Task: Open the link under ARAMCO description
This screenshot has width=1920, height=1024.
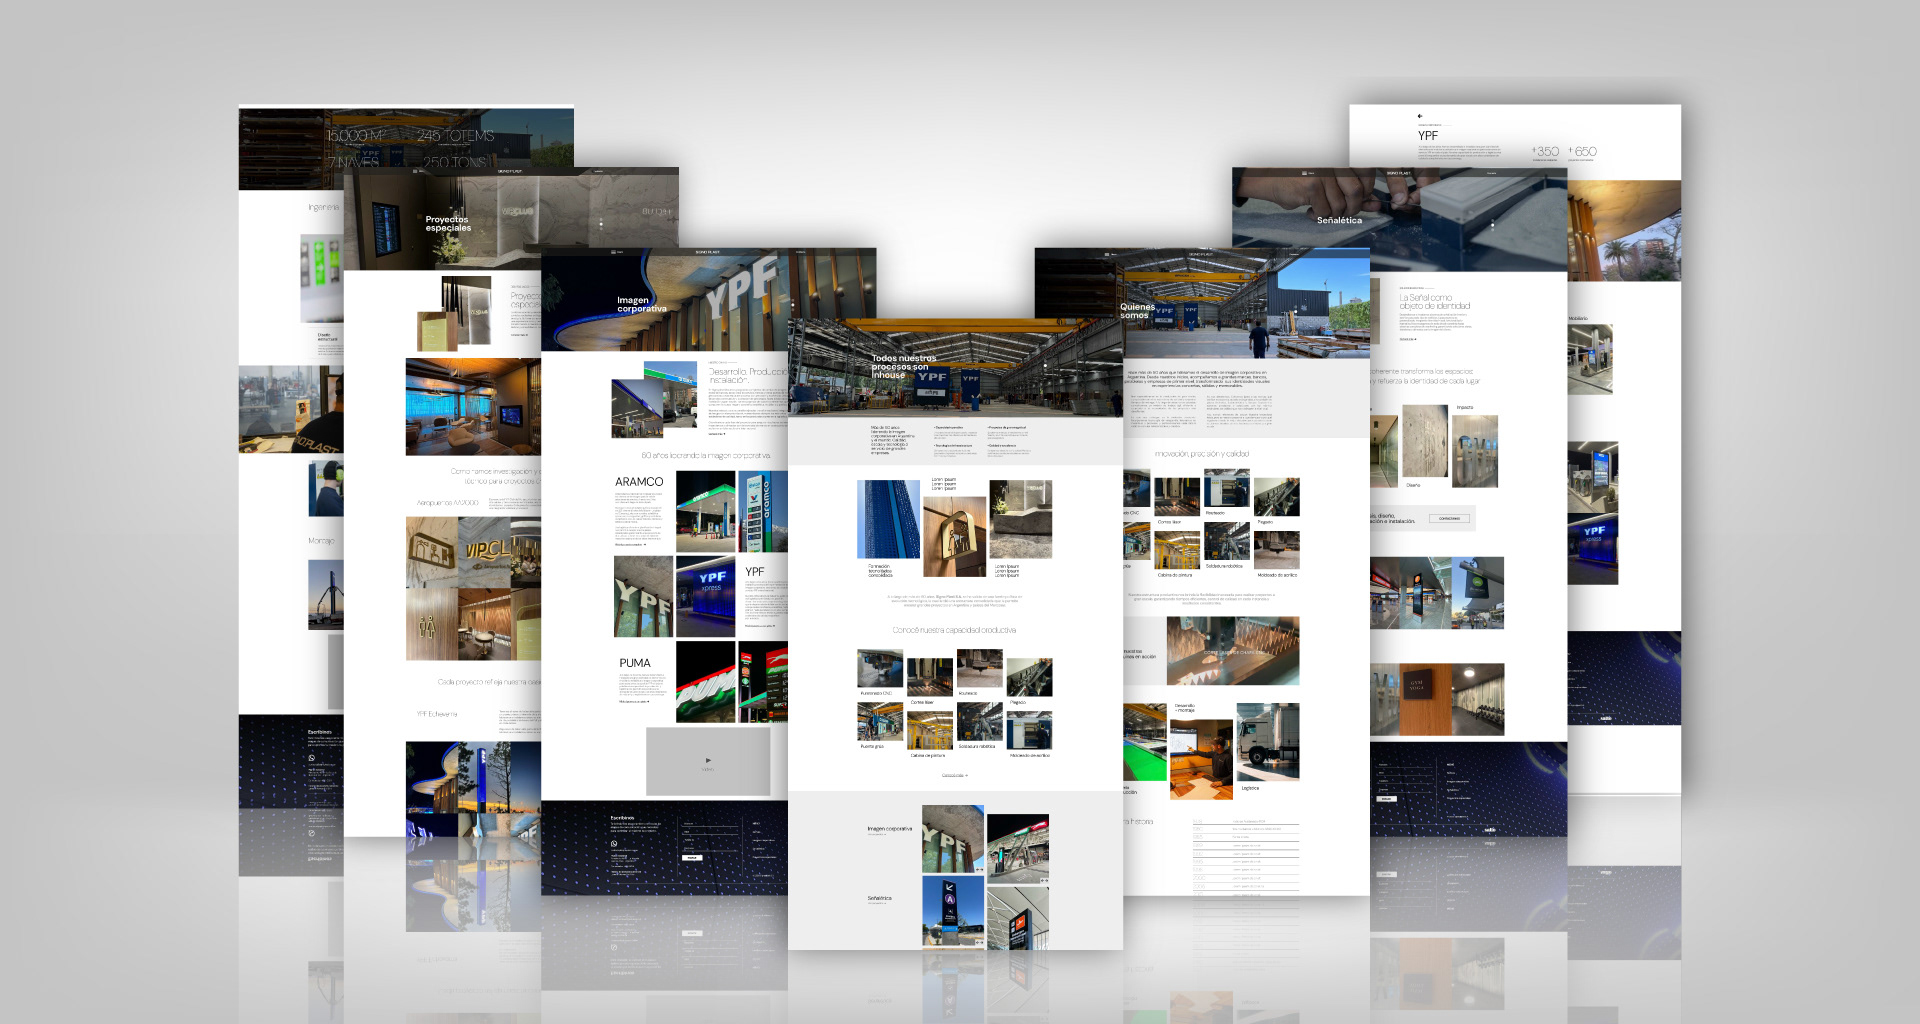Action: tap(630, 545)
